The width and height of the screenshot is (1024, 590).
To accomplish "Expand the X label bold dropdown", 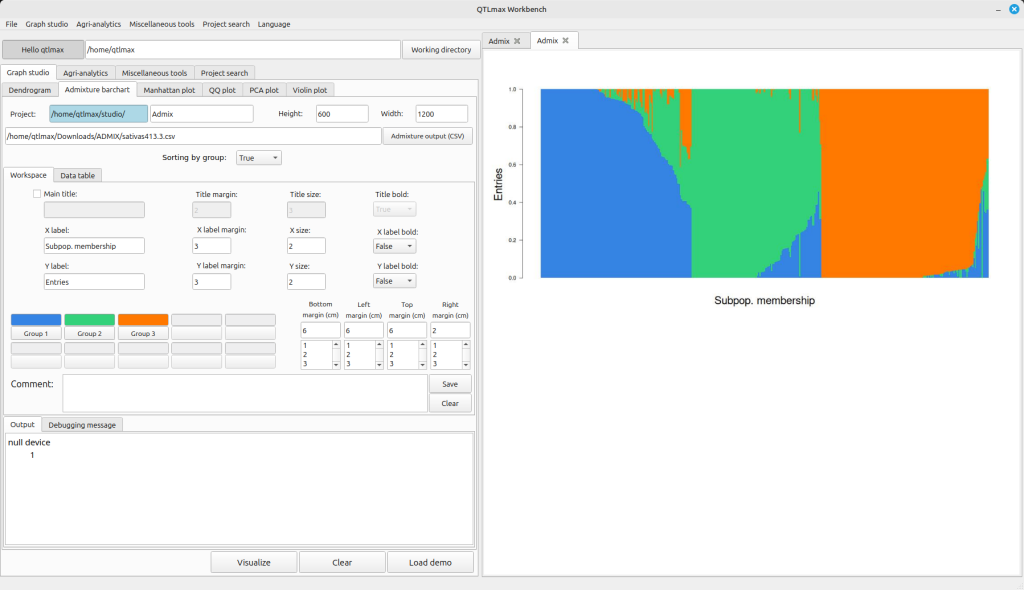I will [394, 246].
